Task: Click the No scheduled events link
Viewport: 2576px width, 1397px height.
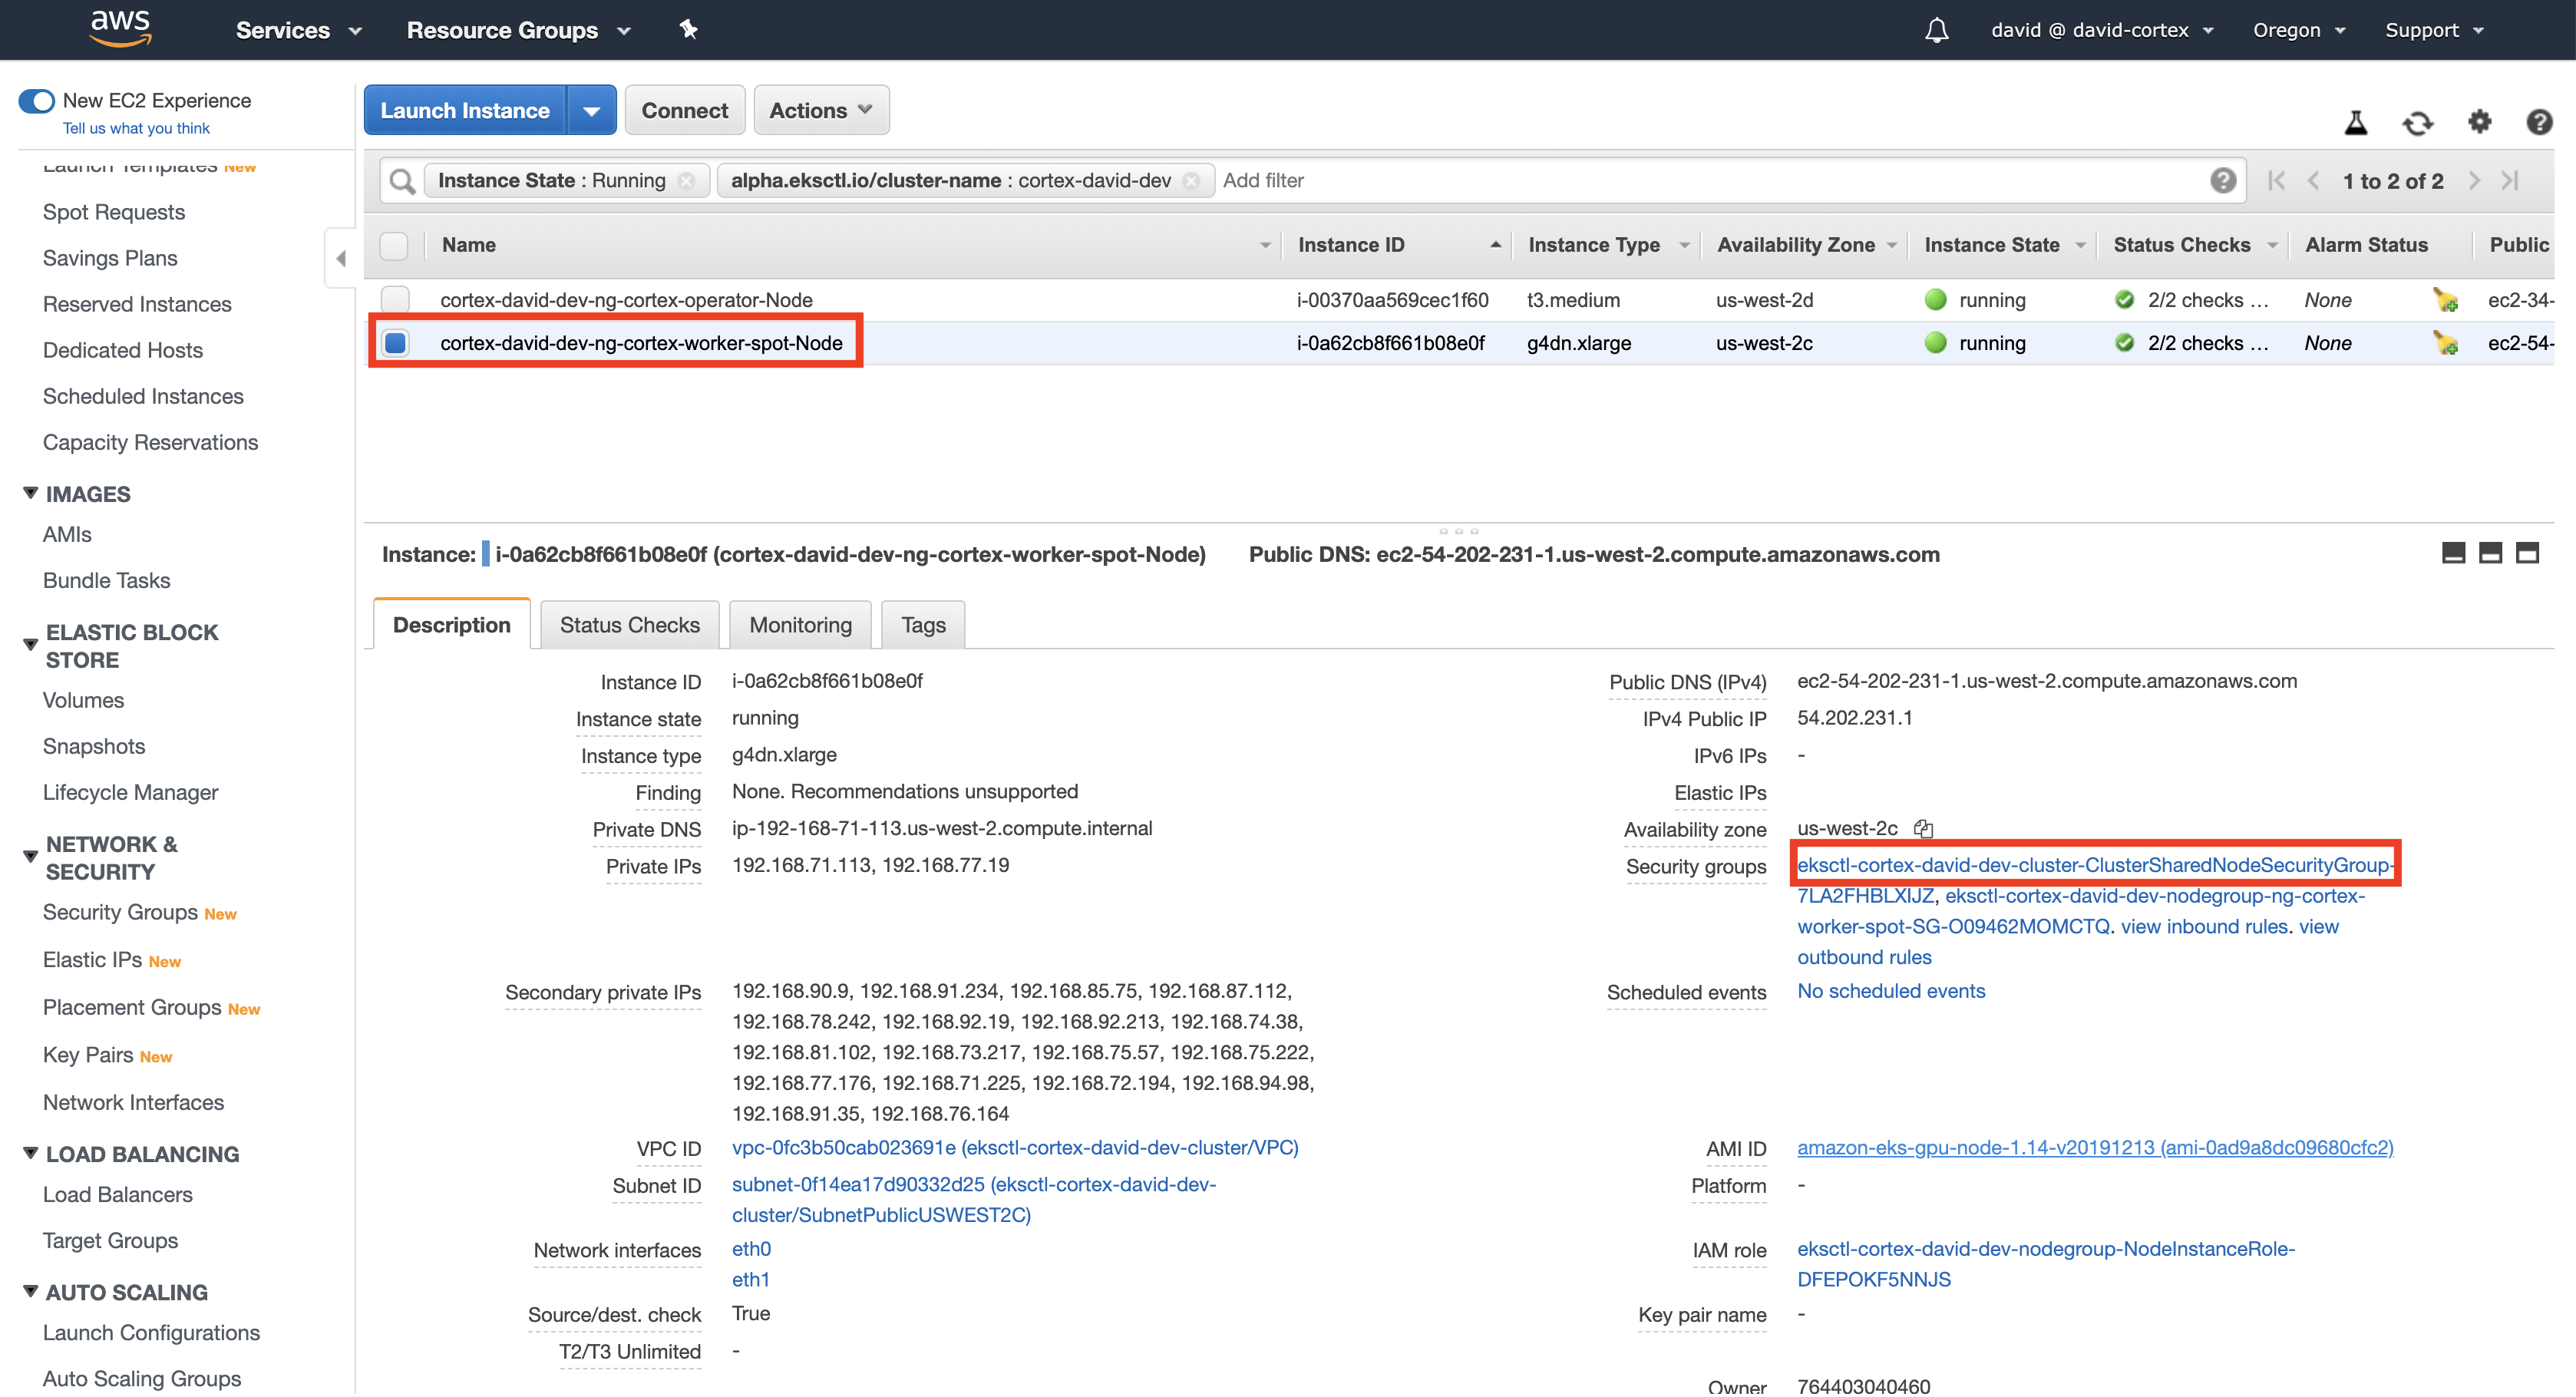Action: coord(1891,991)
